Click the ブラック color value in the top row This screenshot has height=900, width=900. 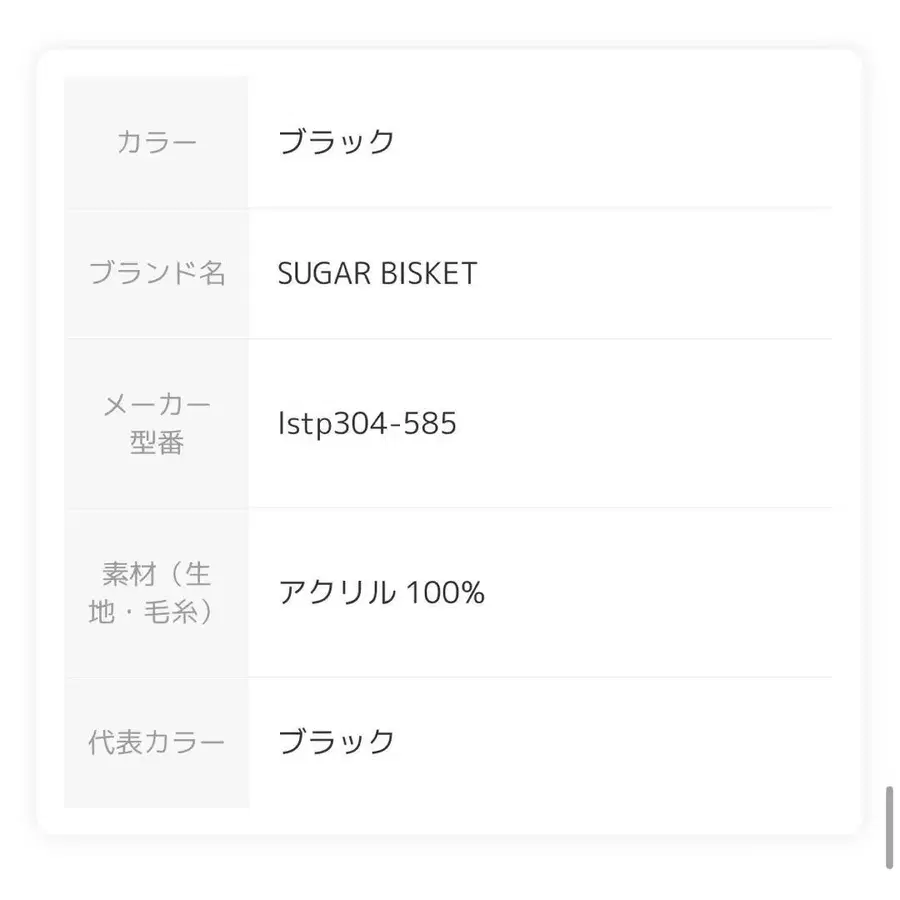[x=336, y=142]
